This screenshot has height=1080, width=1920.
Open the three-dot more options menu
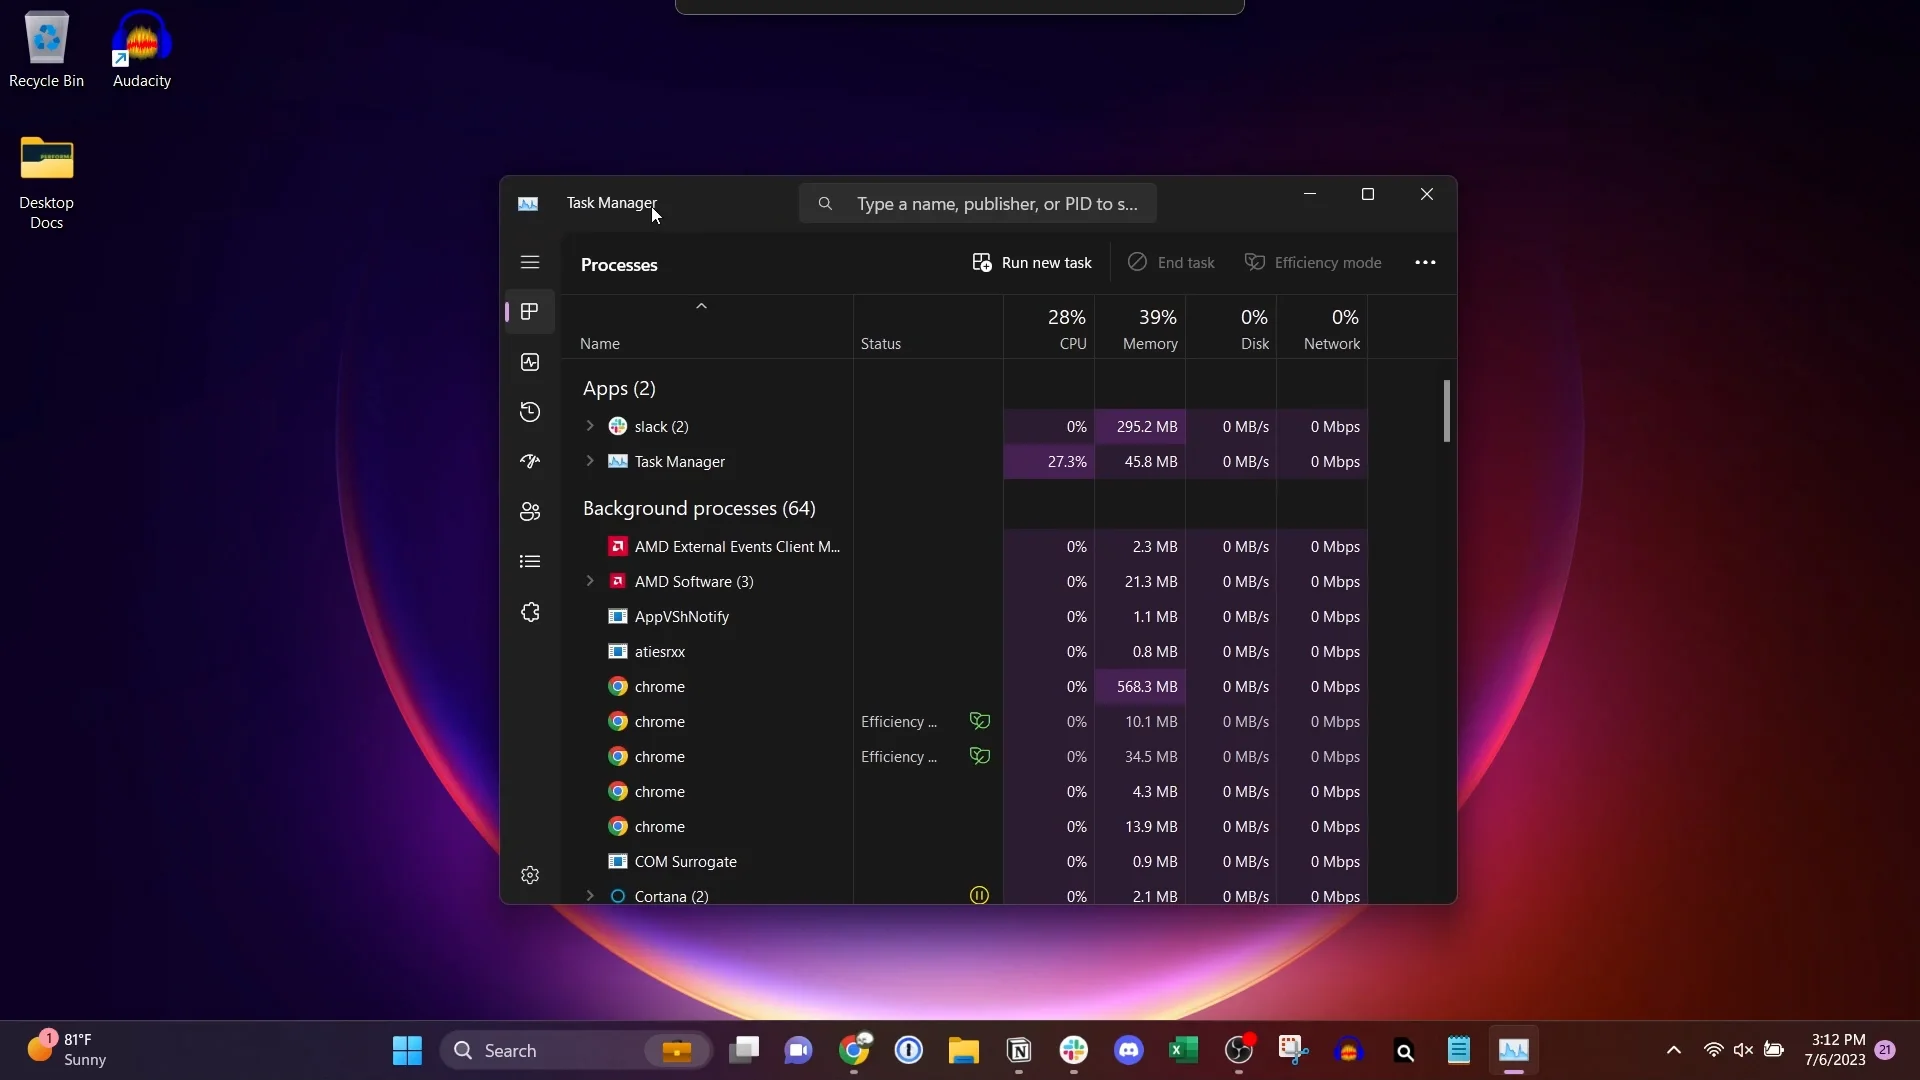[x=1425, y=262]
